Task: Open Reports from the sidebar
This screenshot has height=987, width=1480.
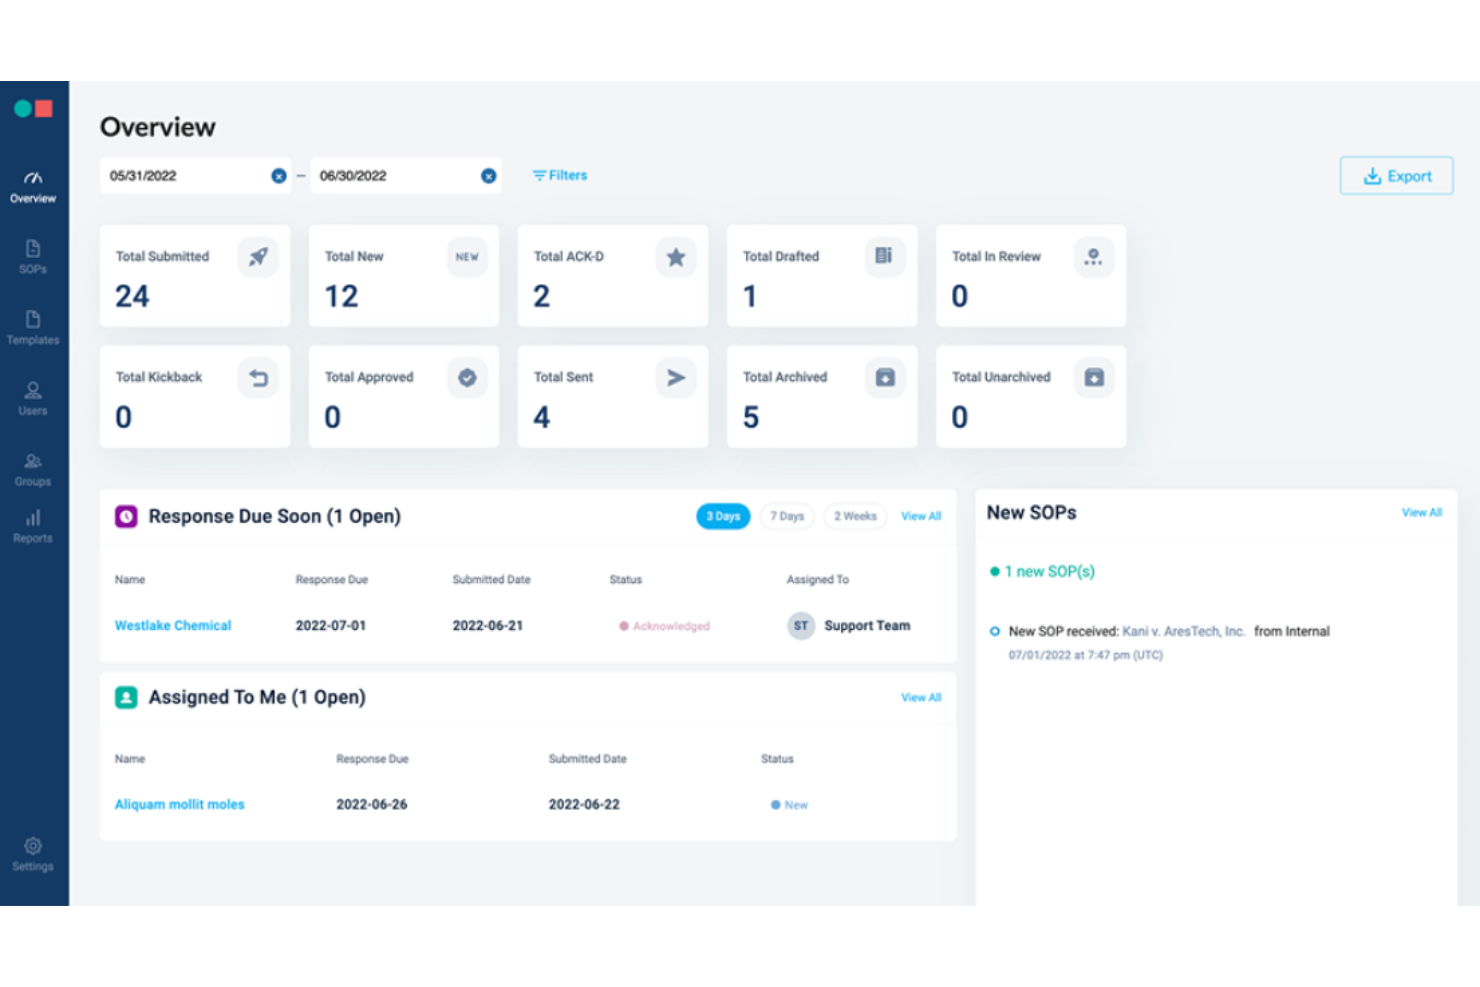Action: (x=33, y=527)
